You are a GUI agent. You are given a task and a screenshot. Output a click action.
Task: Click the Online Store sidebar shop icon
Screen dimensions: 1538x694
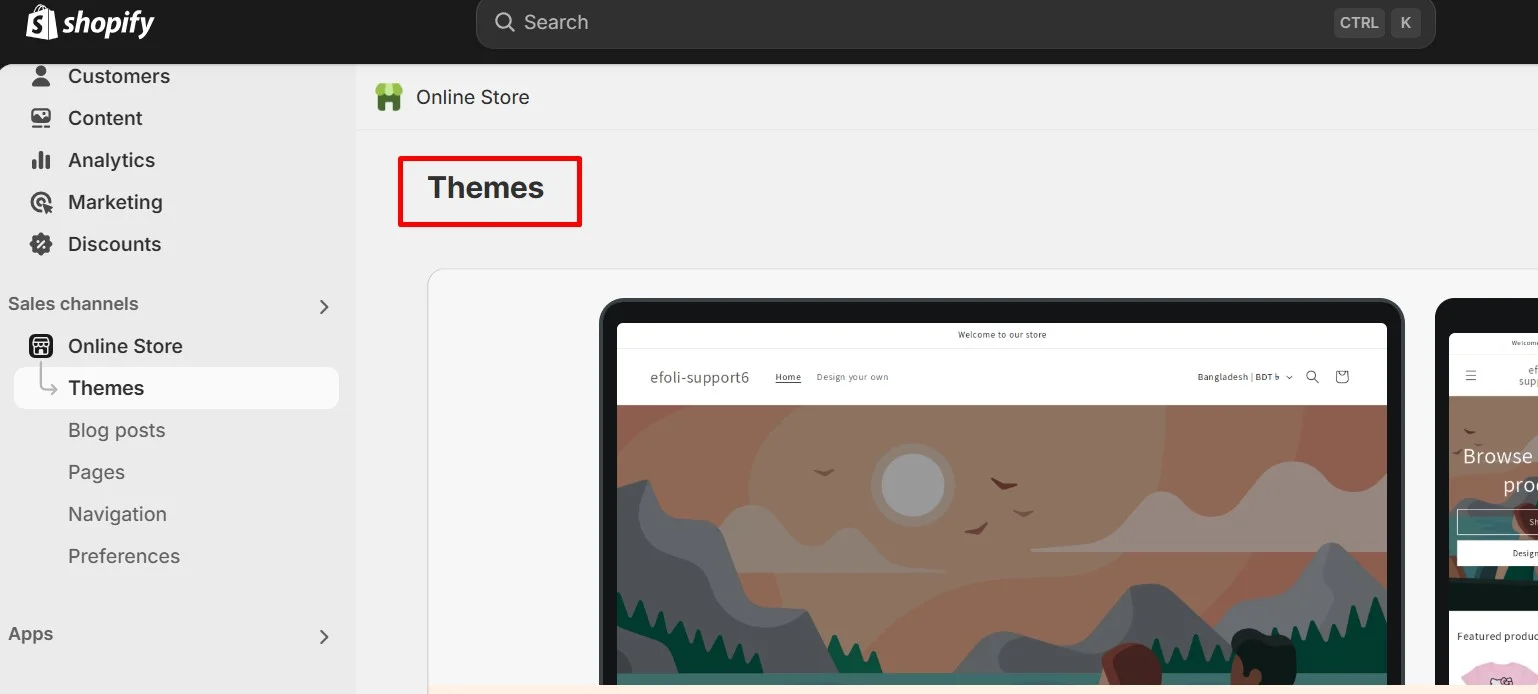click(41, 346)
